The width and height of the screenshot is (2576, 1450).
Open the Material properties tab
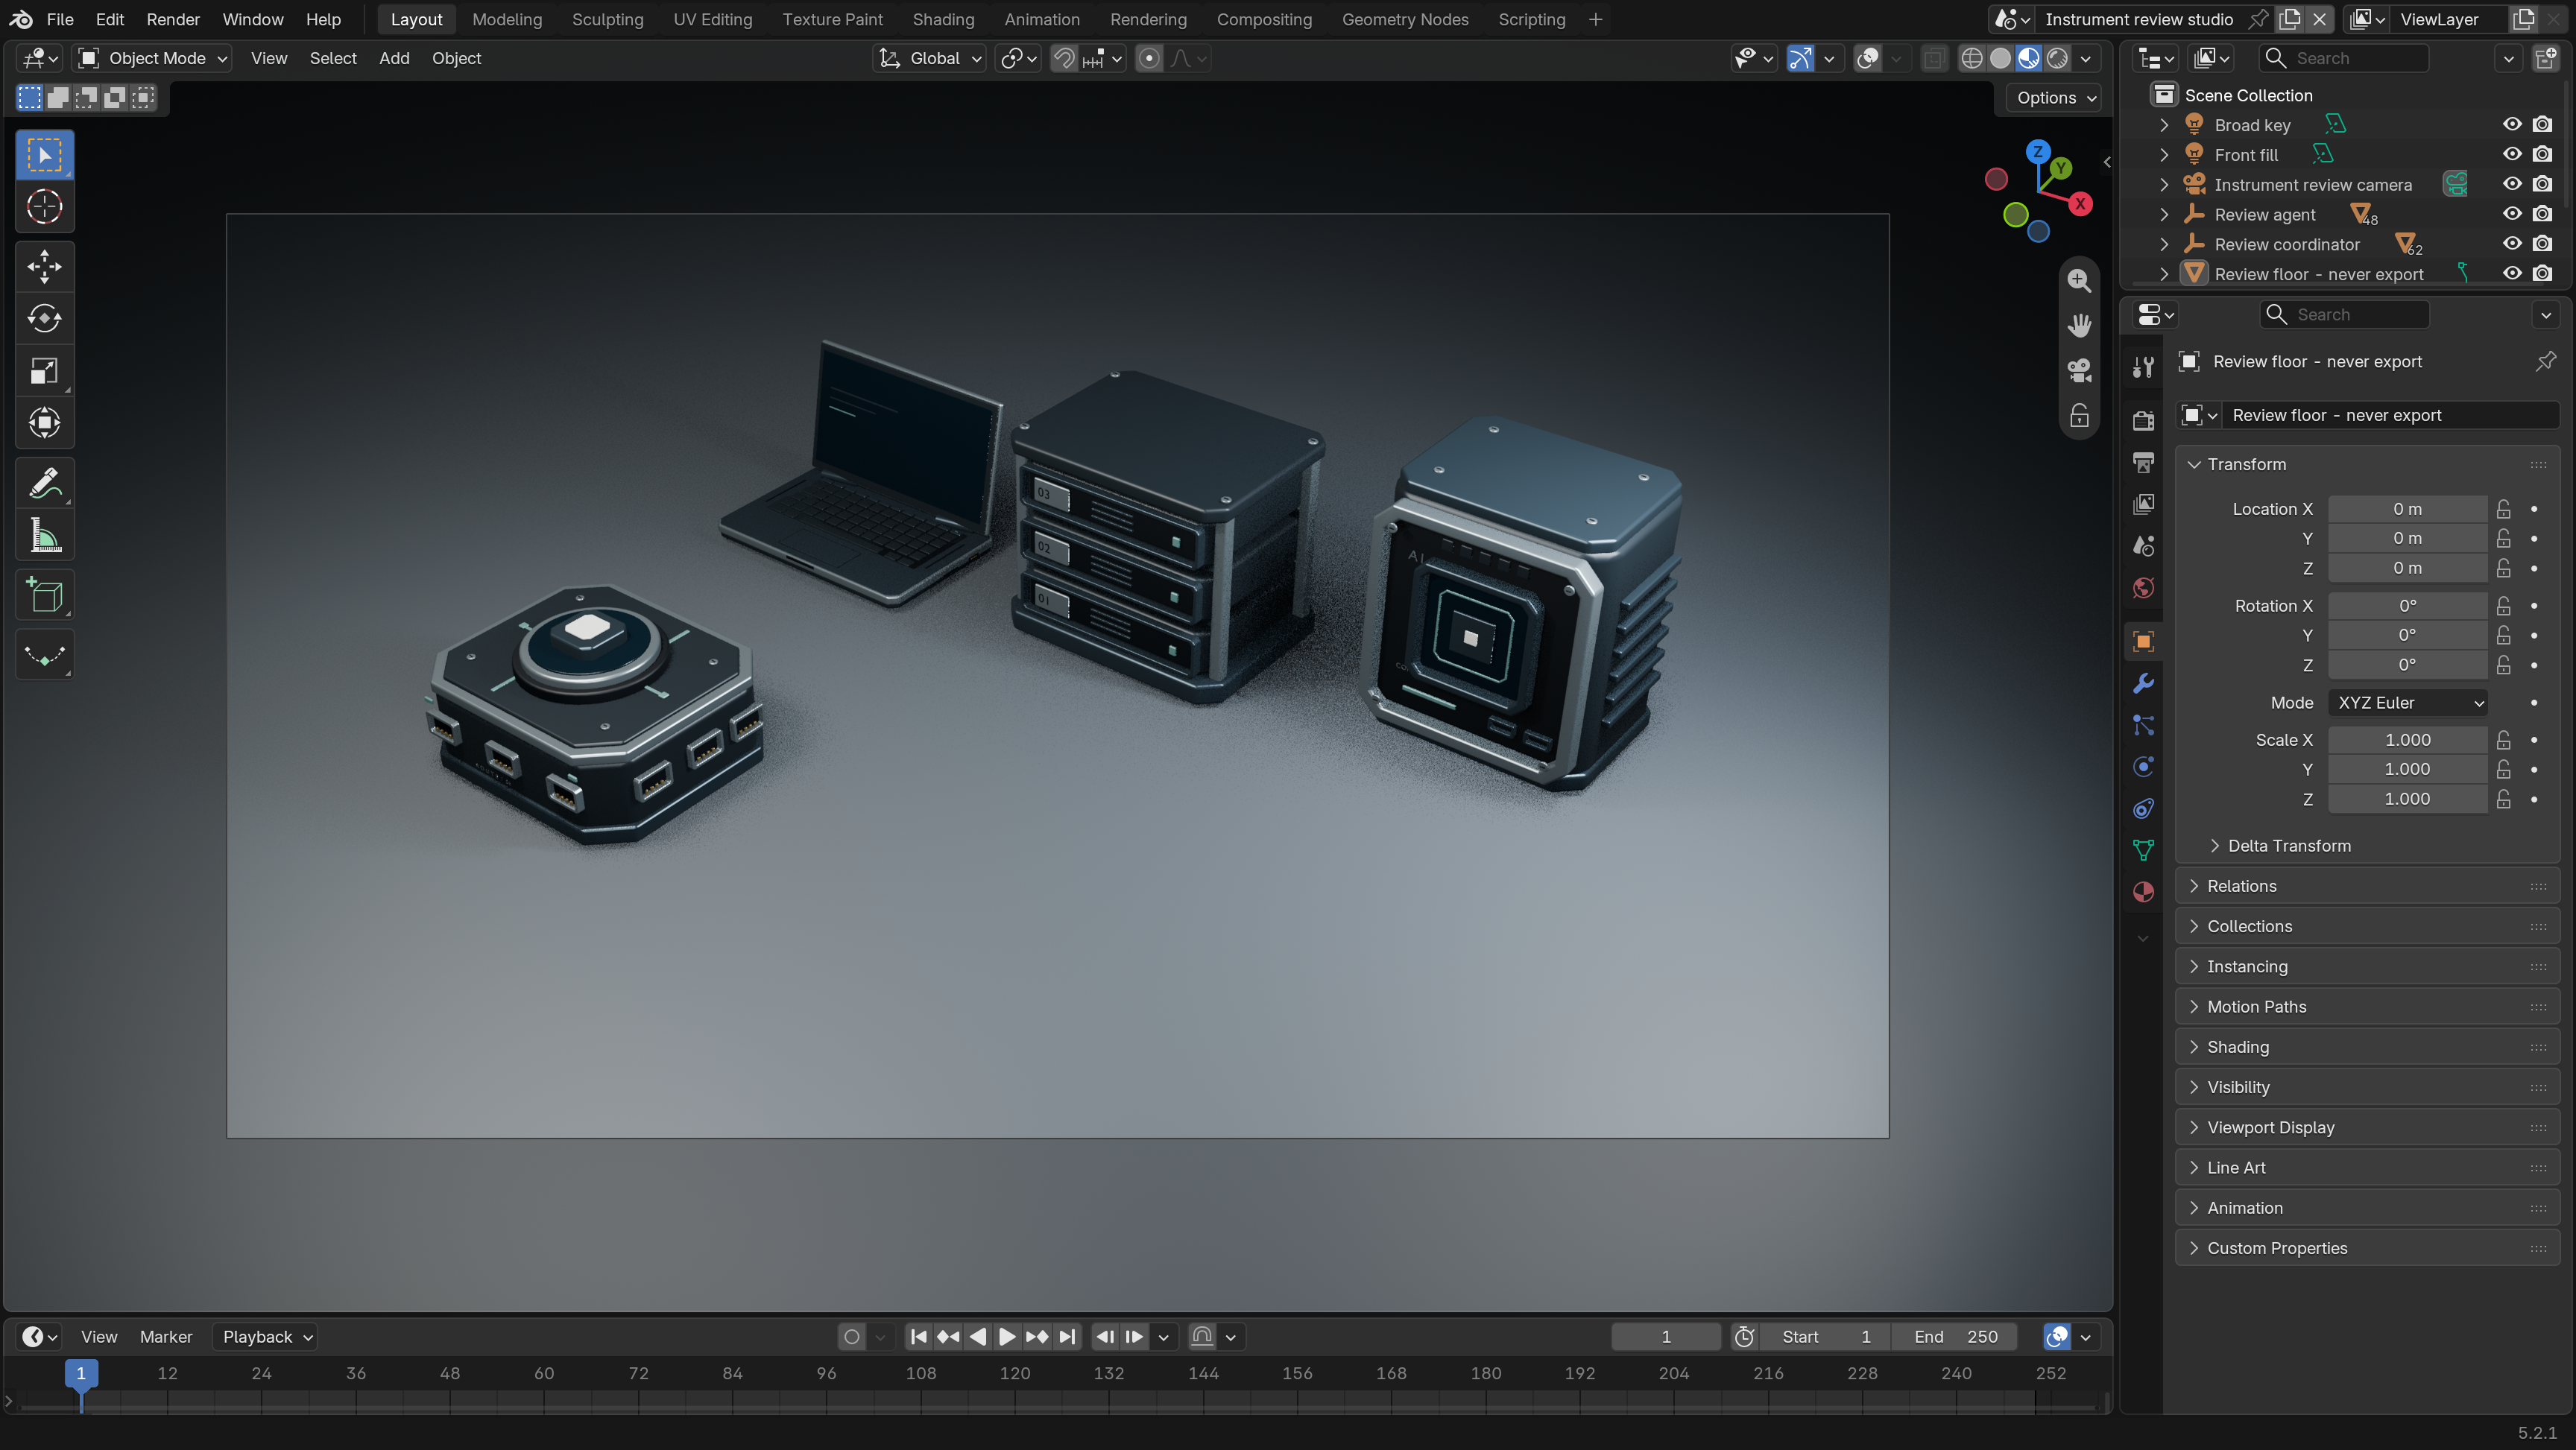tap(2143, 892)
